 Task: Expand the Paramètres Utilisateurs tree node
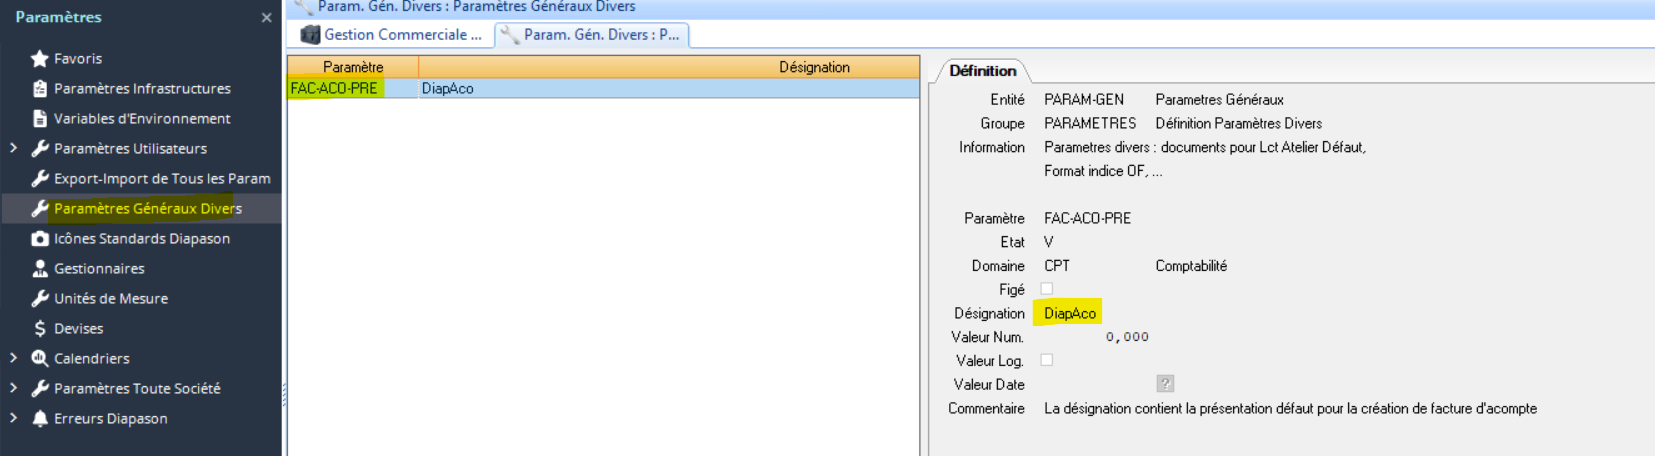coord(14,148)
